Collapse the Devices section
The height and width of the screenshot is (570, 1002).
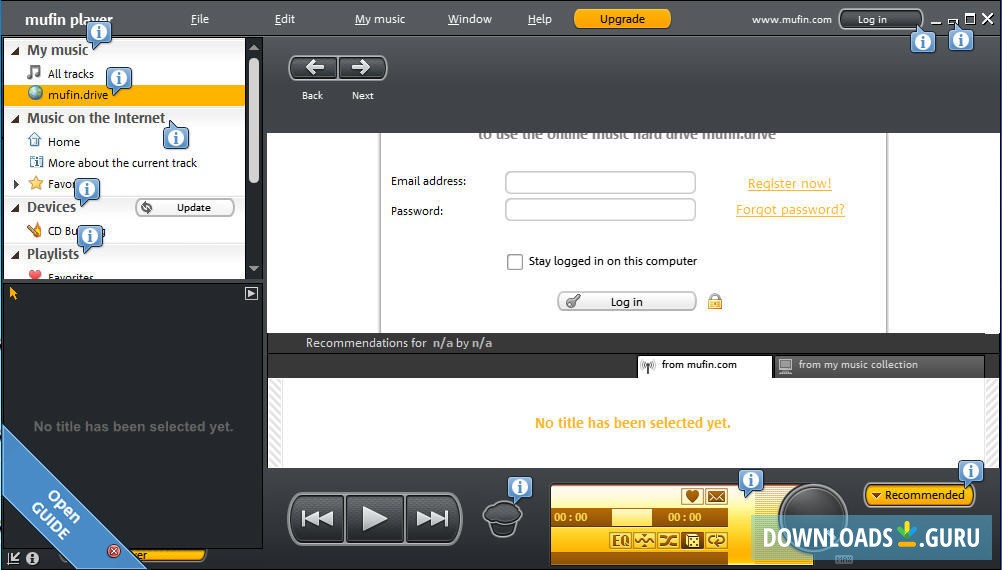click(x=15, y=208)
